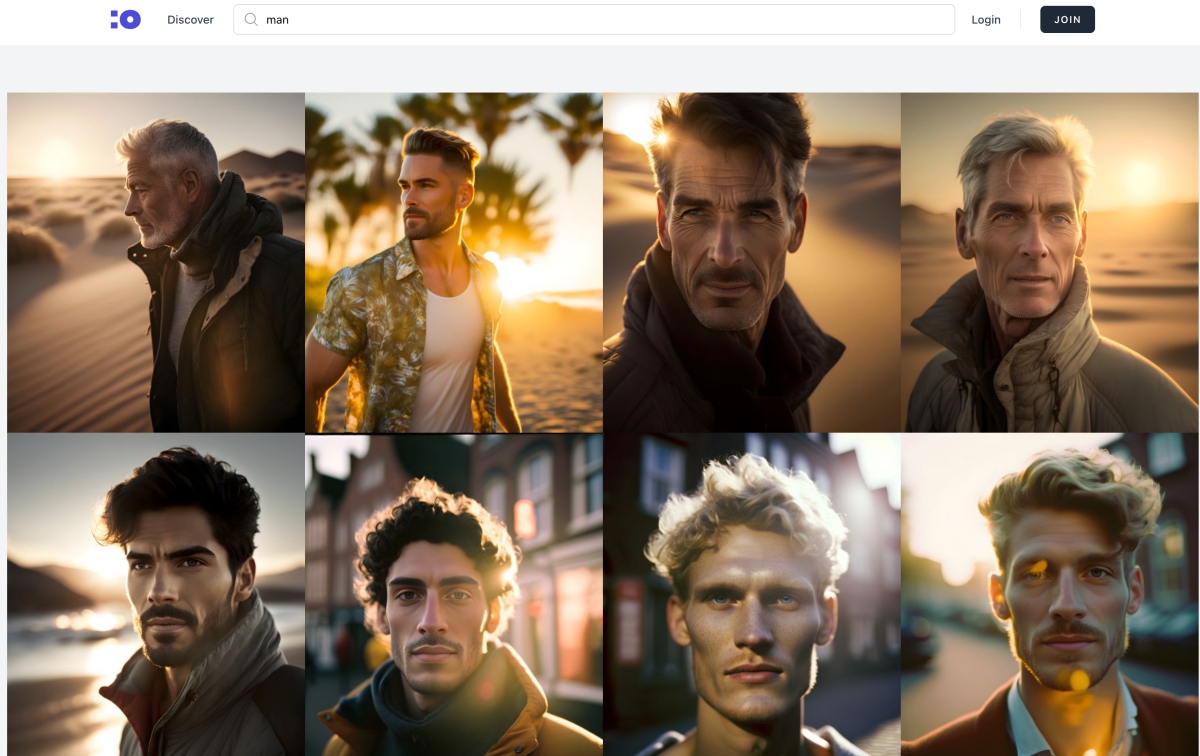Open the floral shirt man with palm trees photo
The width and height of the screenshot is (1200, 756).
pyautogui.click(x=453, y=262)
